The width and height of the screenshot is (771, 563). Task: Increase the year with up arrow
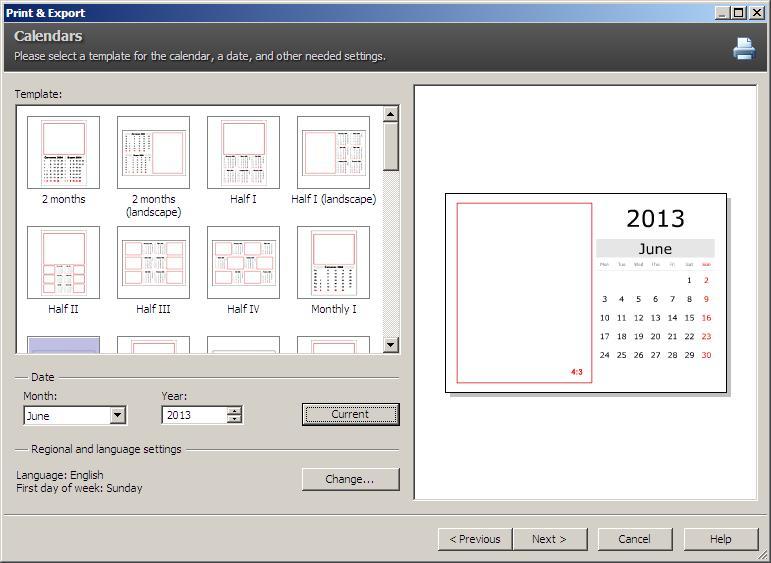point(234,411)
